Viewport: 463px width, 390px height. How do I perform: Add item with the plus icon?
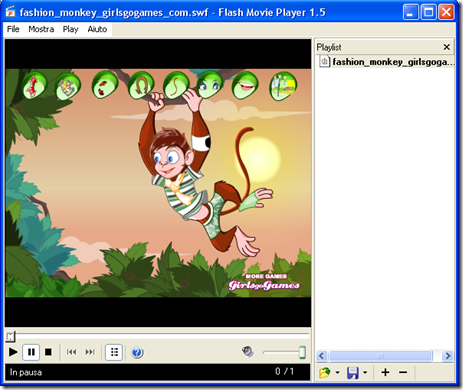pos(385,372)
